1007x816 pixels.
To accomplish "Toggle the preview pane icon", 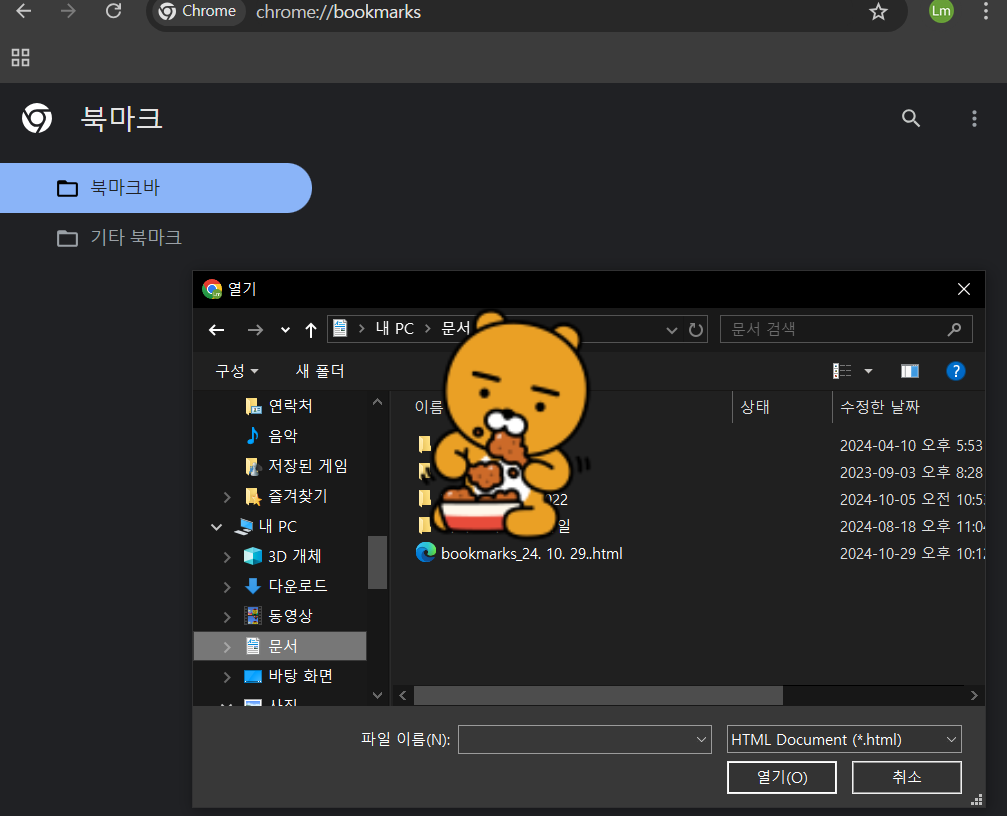I will coord(909,371).
